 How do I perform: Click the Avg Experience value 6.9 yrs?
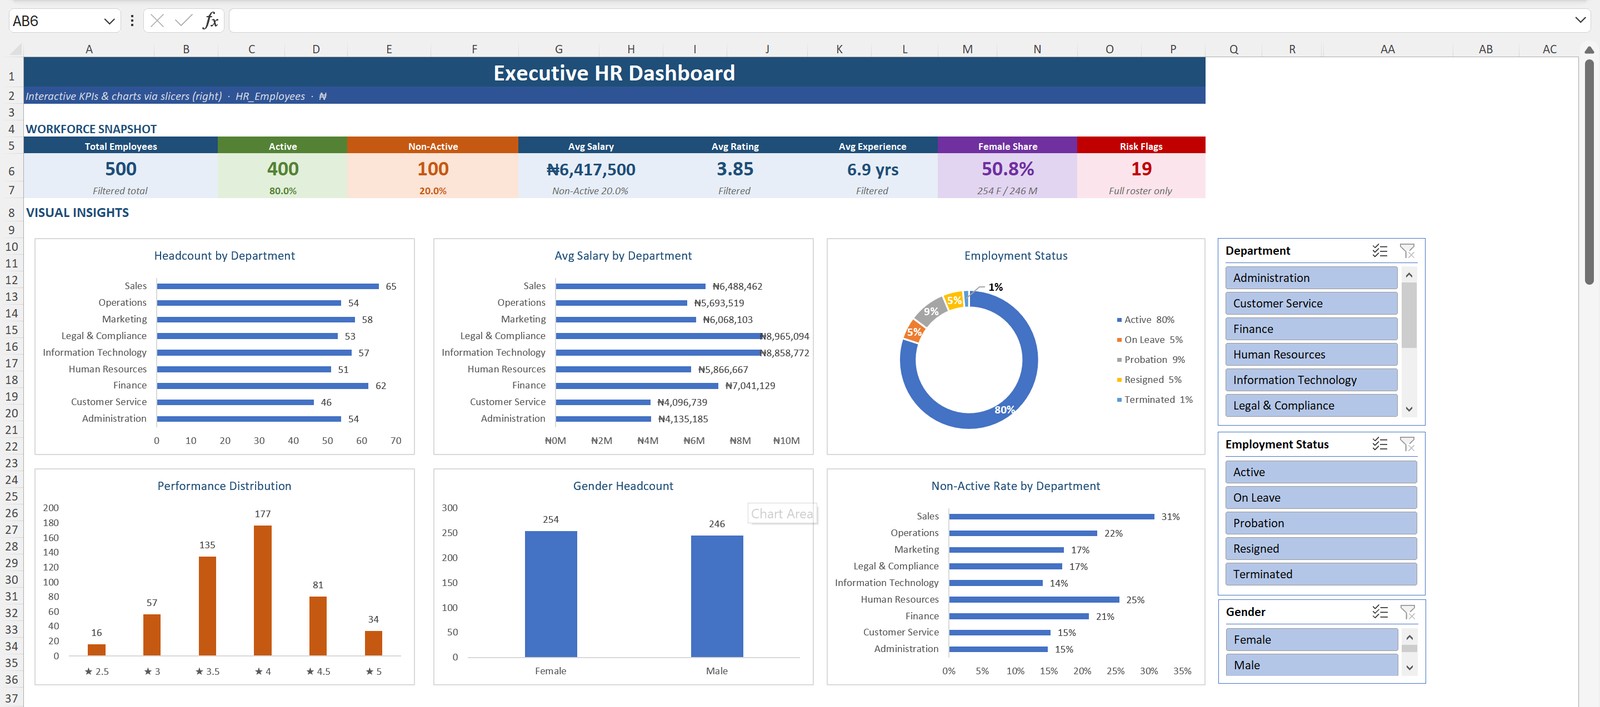[873, 170]
